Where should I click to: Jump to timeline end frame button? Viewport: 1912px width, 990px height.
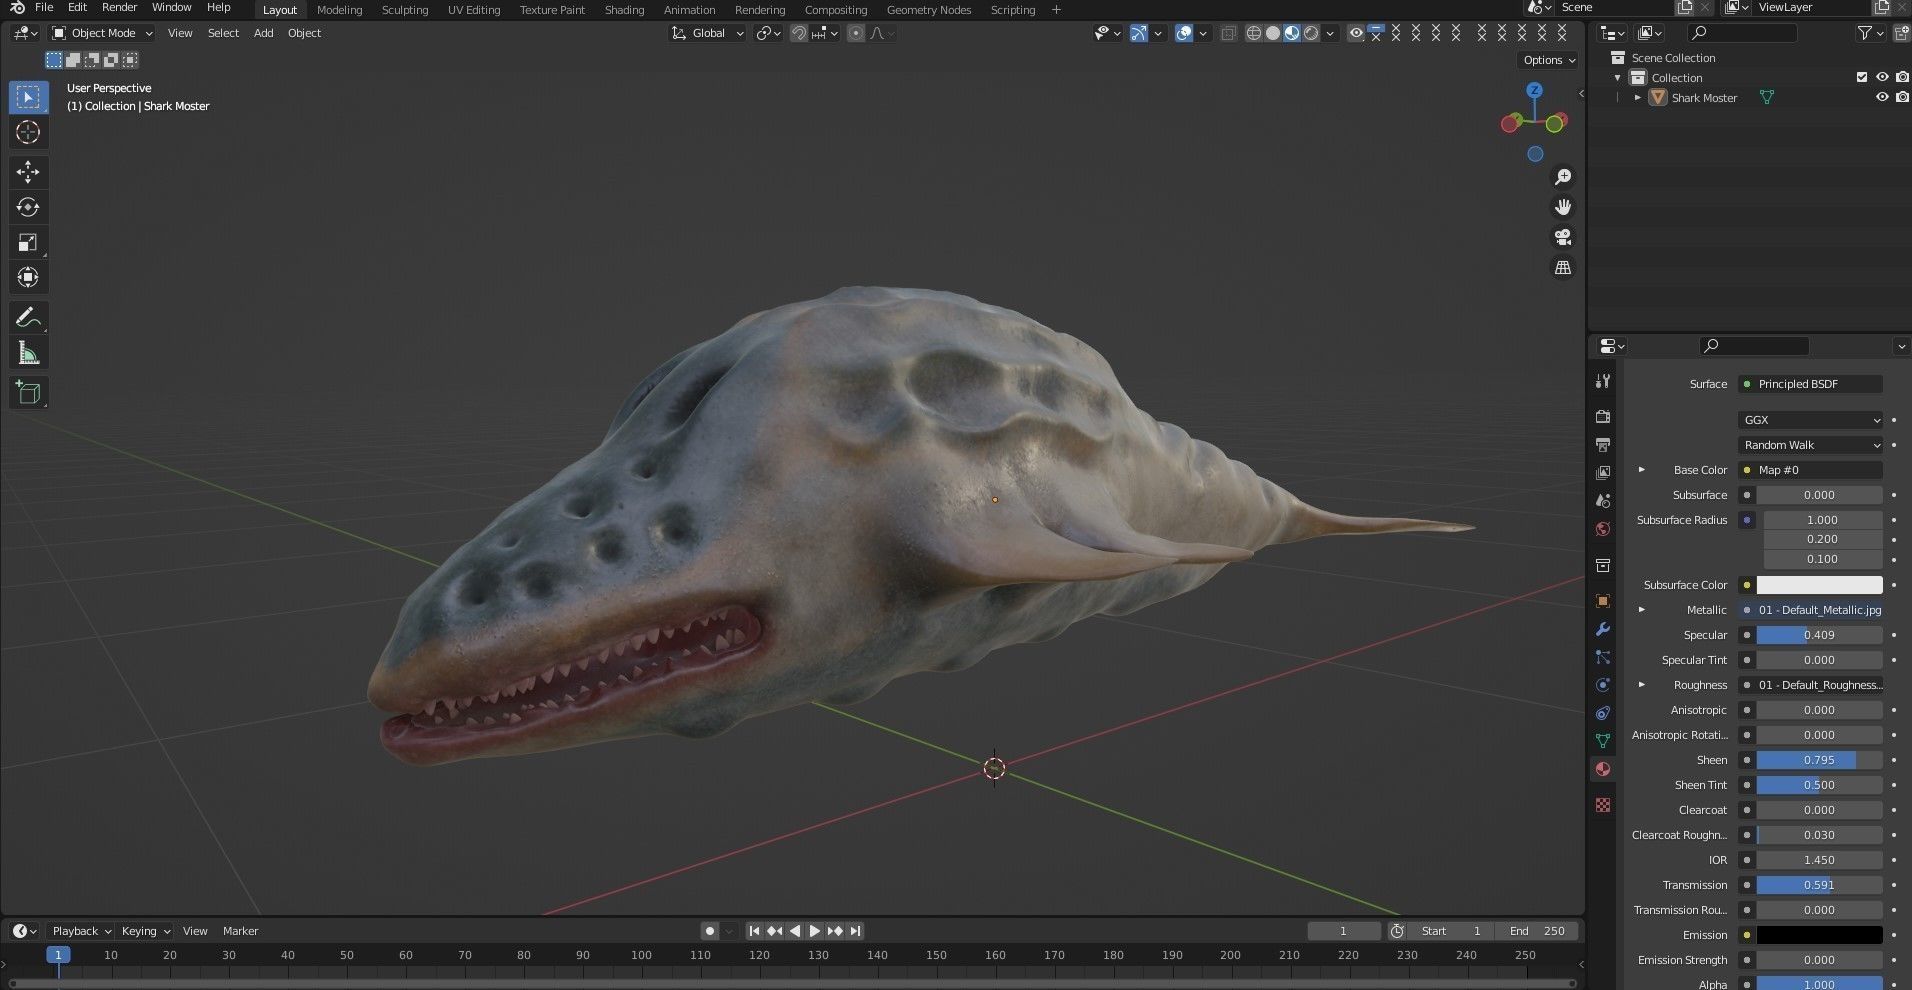tap(855, 931)
